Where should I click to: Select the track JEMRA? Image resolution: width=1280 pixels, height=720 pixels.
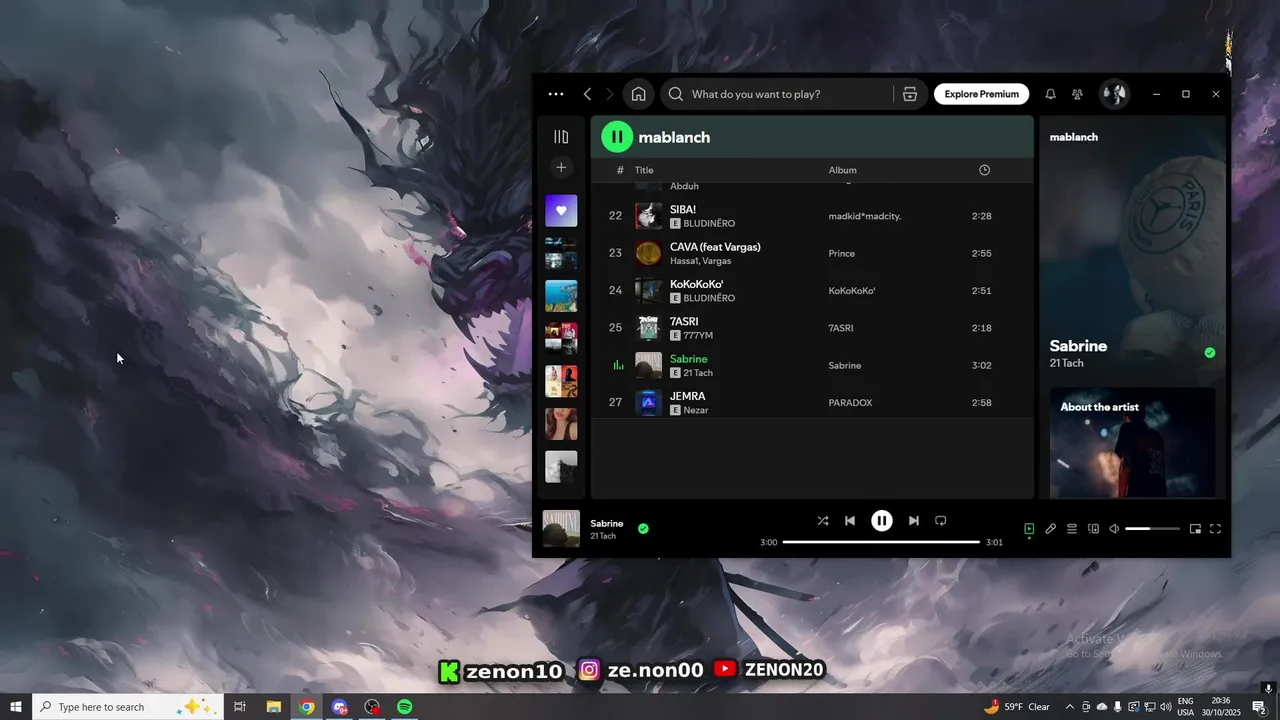pyautogui.click(x=687, y=396)
